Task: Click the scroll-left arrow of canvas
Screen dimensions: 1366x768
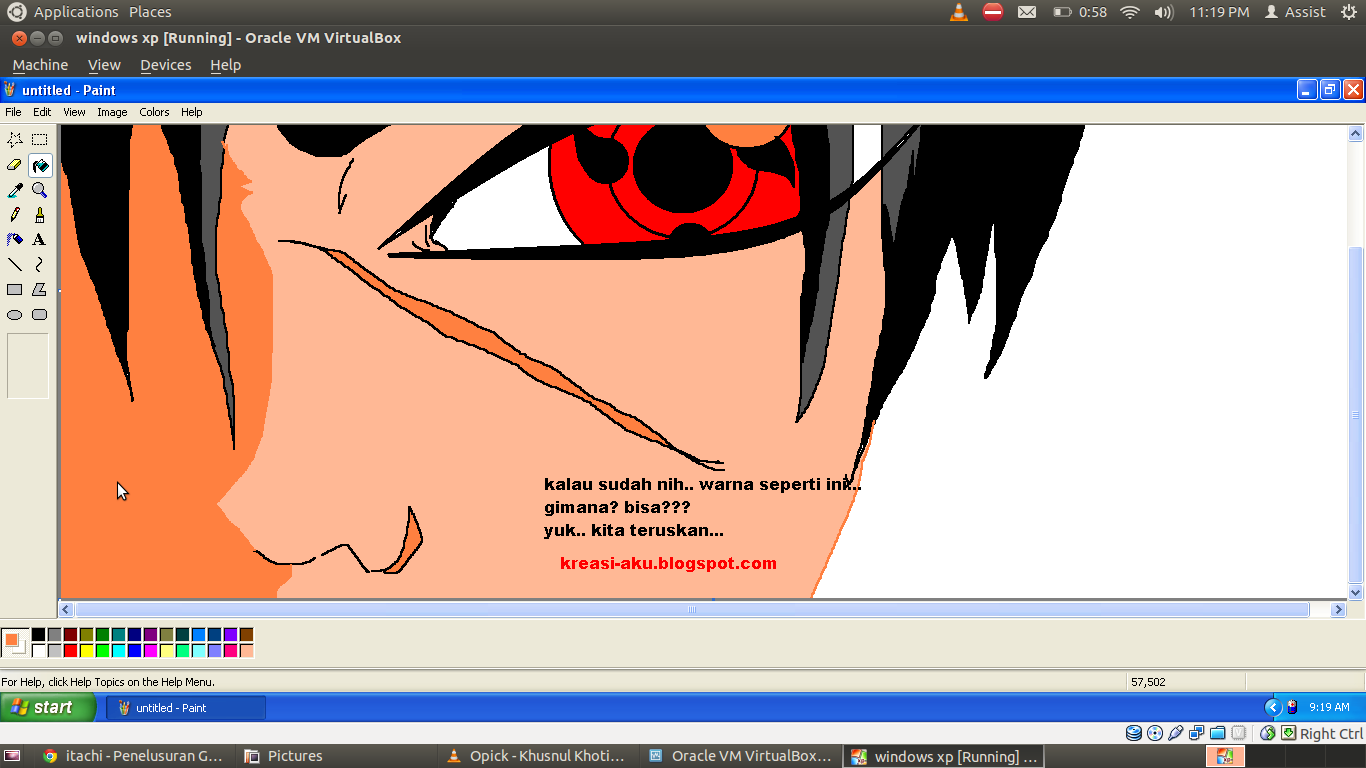Action: (67, 610)
